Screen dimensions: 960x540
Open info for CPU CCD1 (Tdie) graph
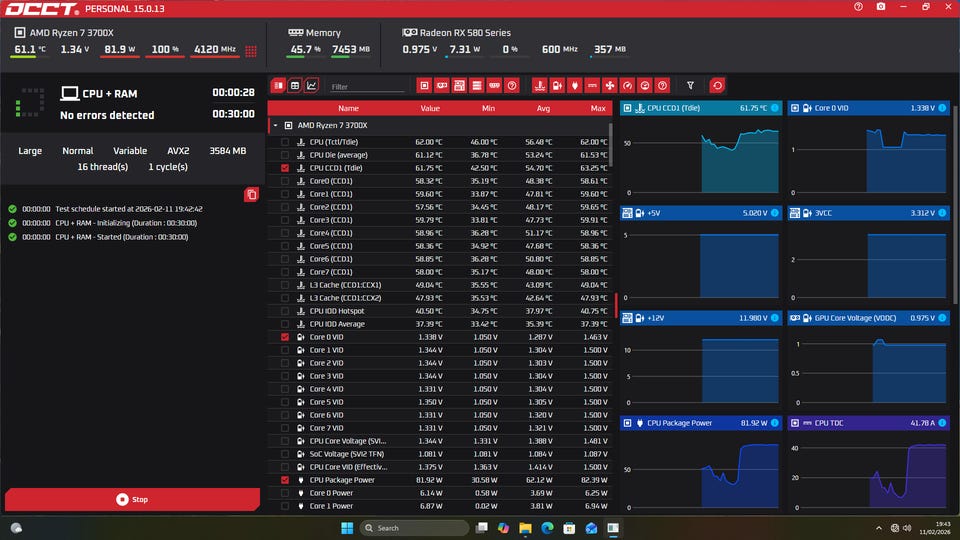click(774, 108)
